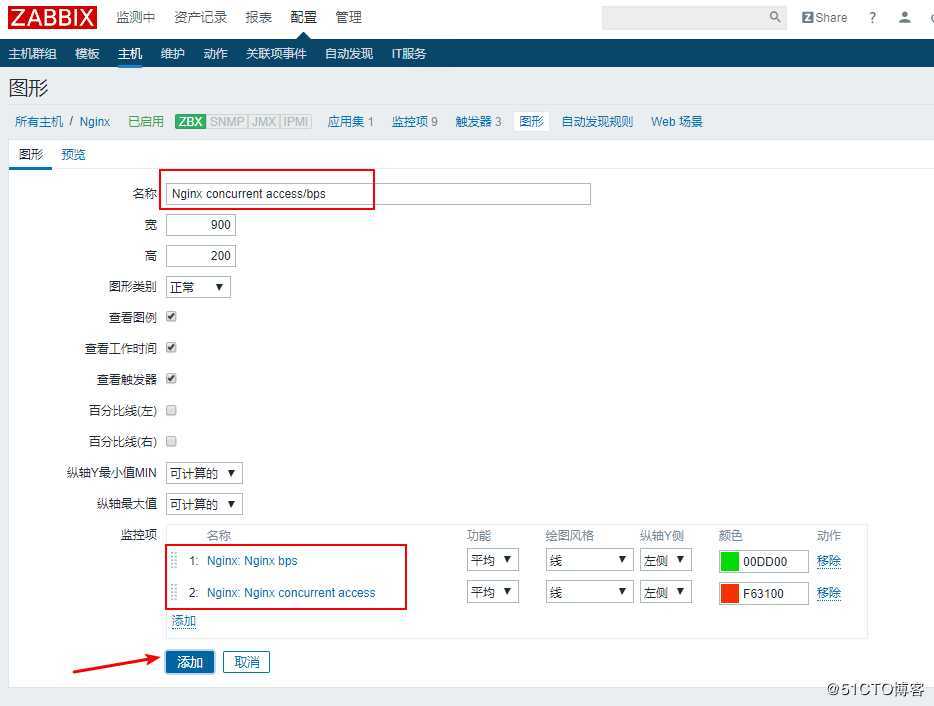
Task: Click the 宽 width input field
Action: 200,224
